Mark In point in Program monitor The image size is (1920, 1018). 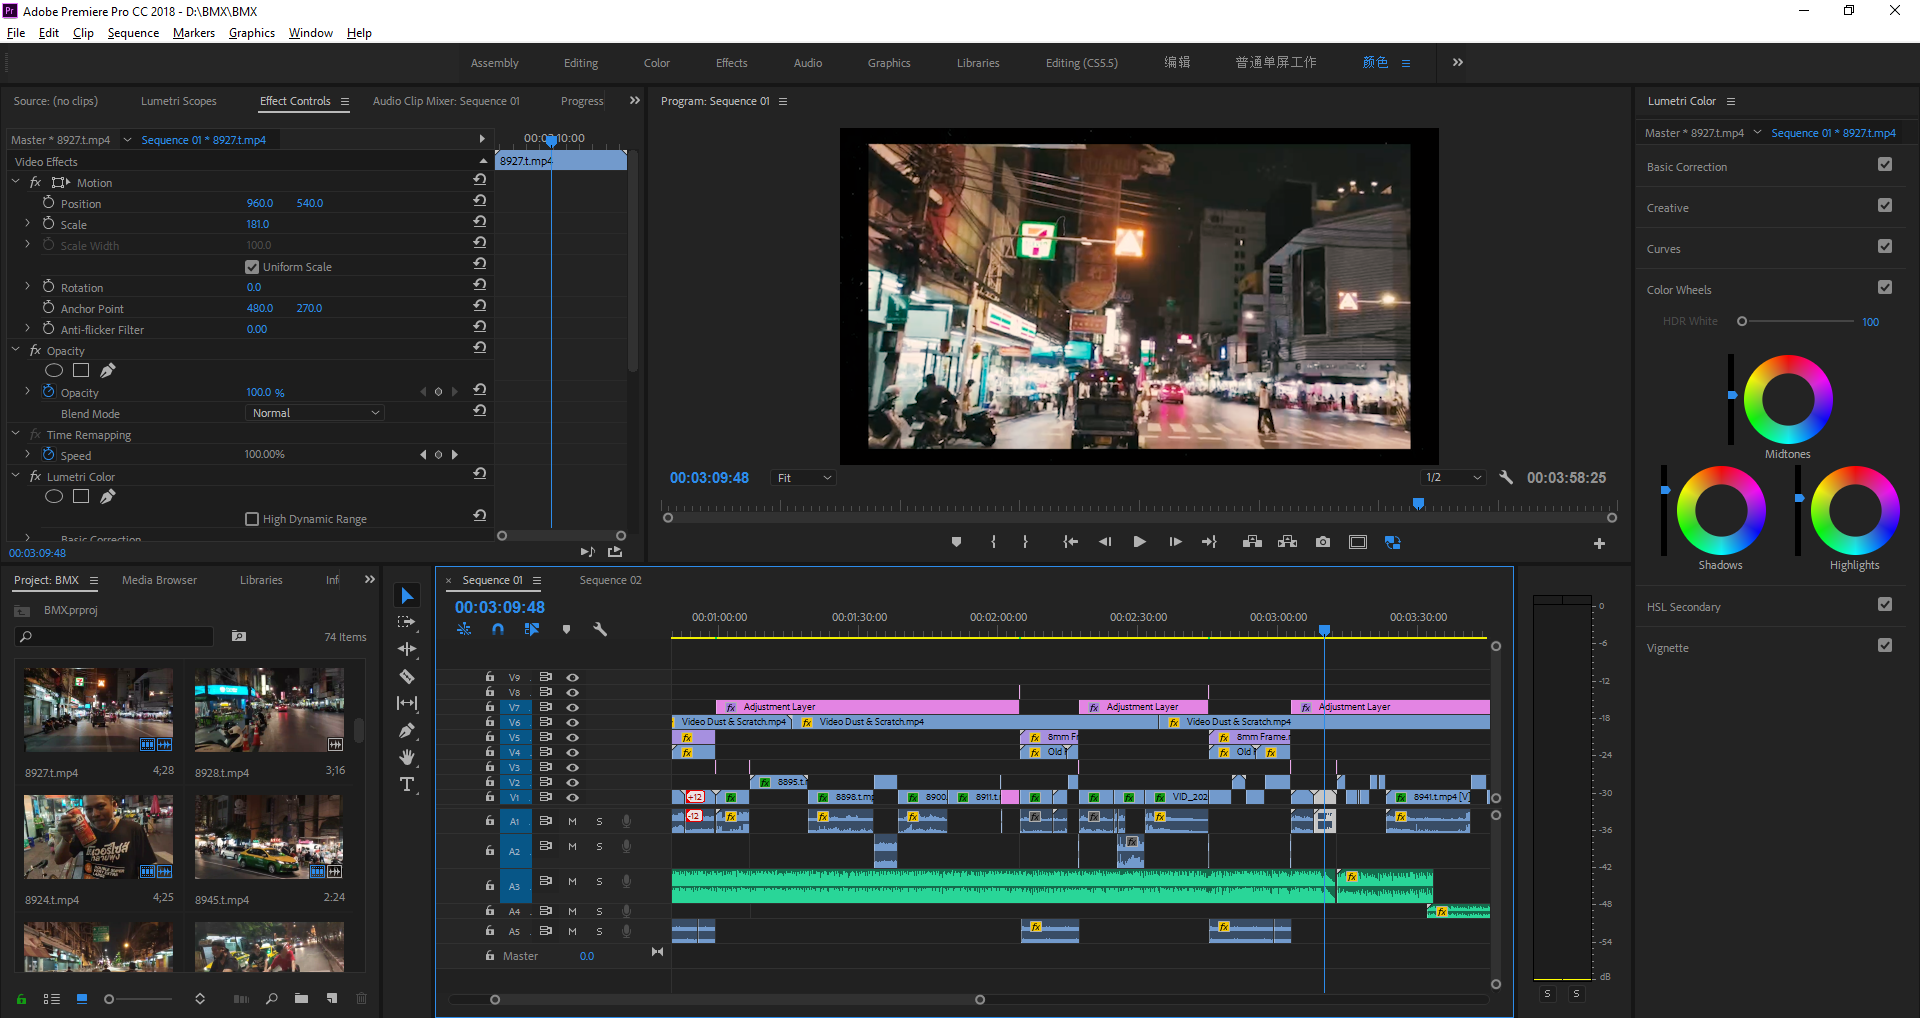[993, 542]
